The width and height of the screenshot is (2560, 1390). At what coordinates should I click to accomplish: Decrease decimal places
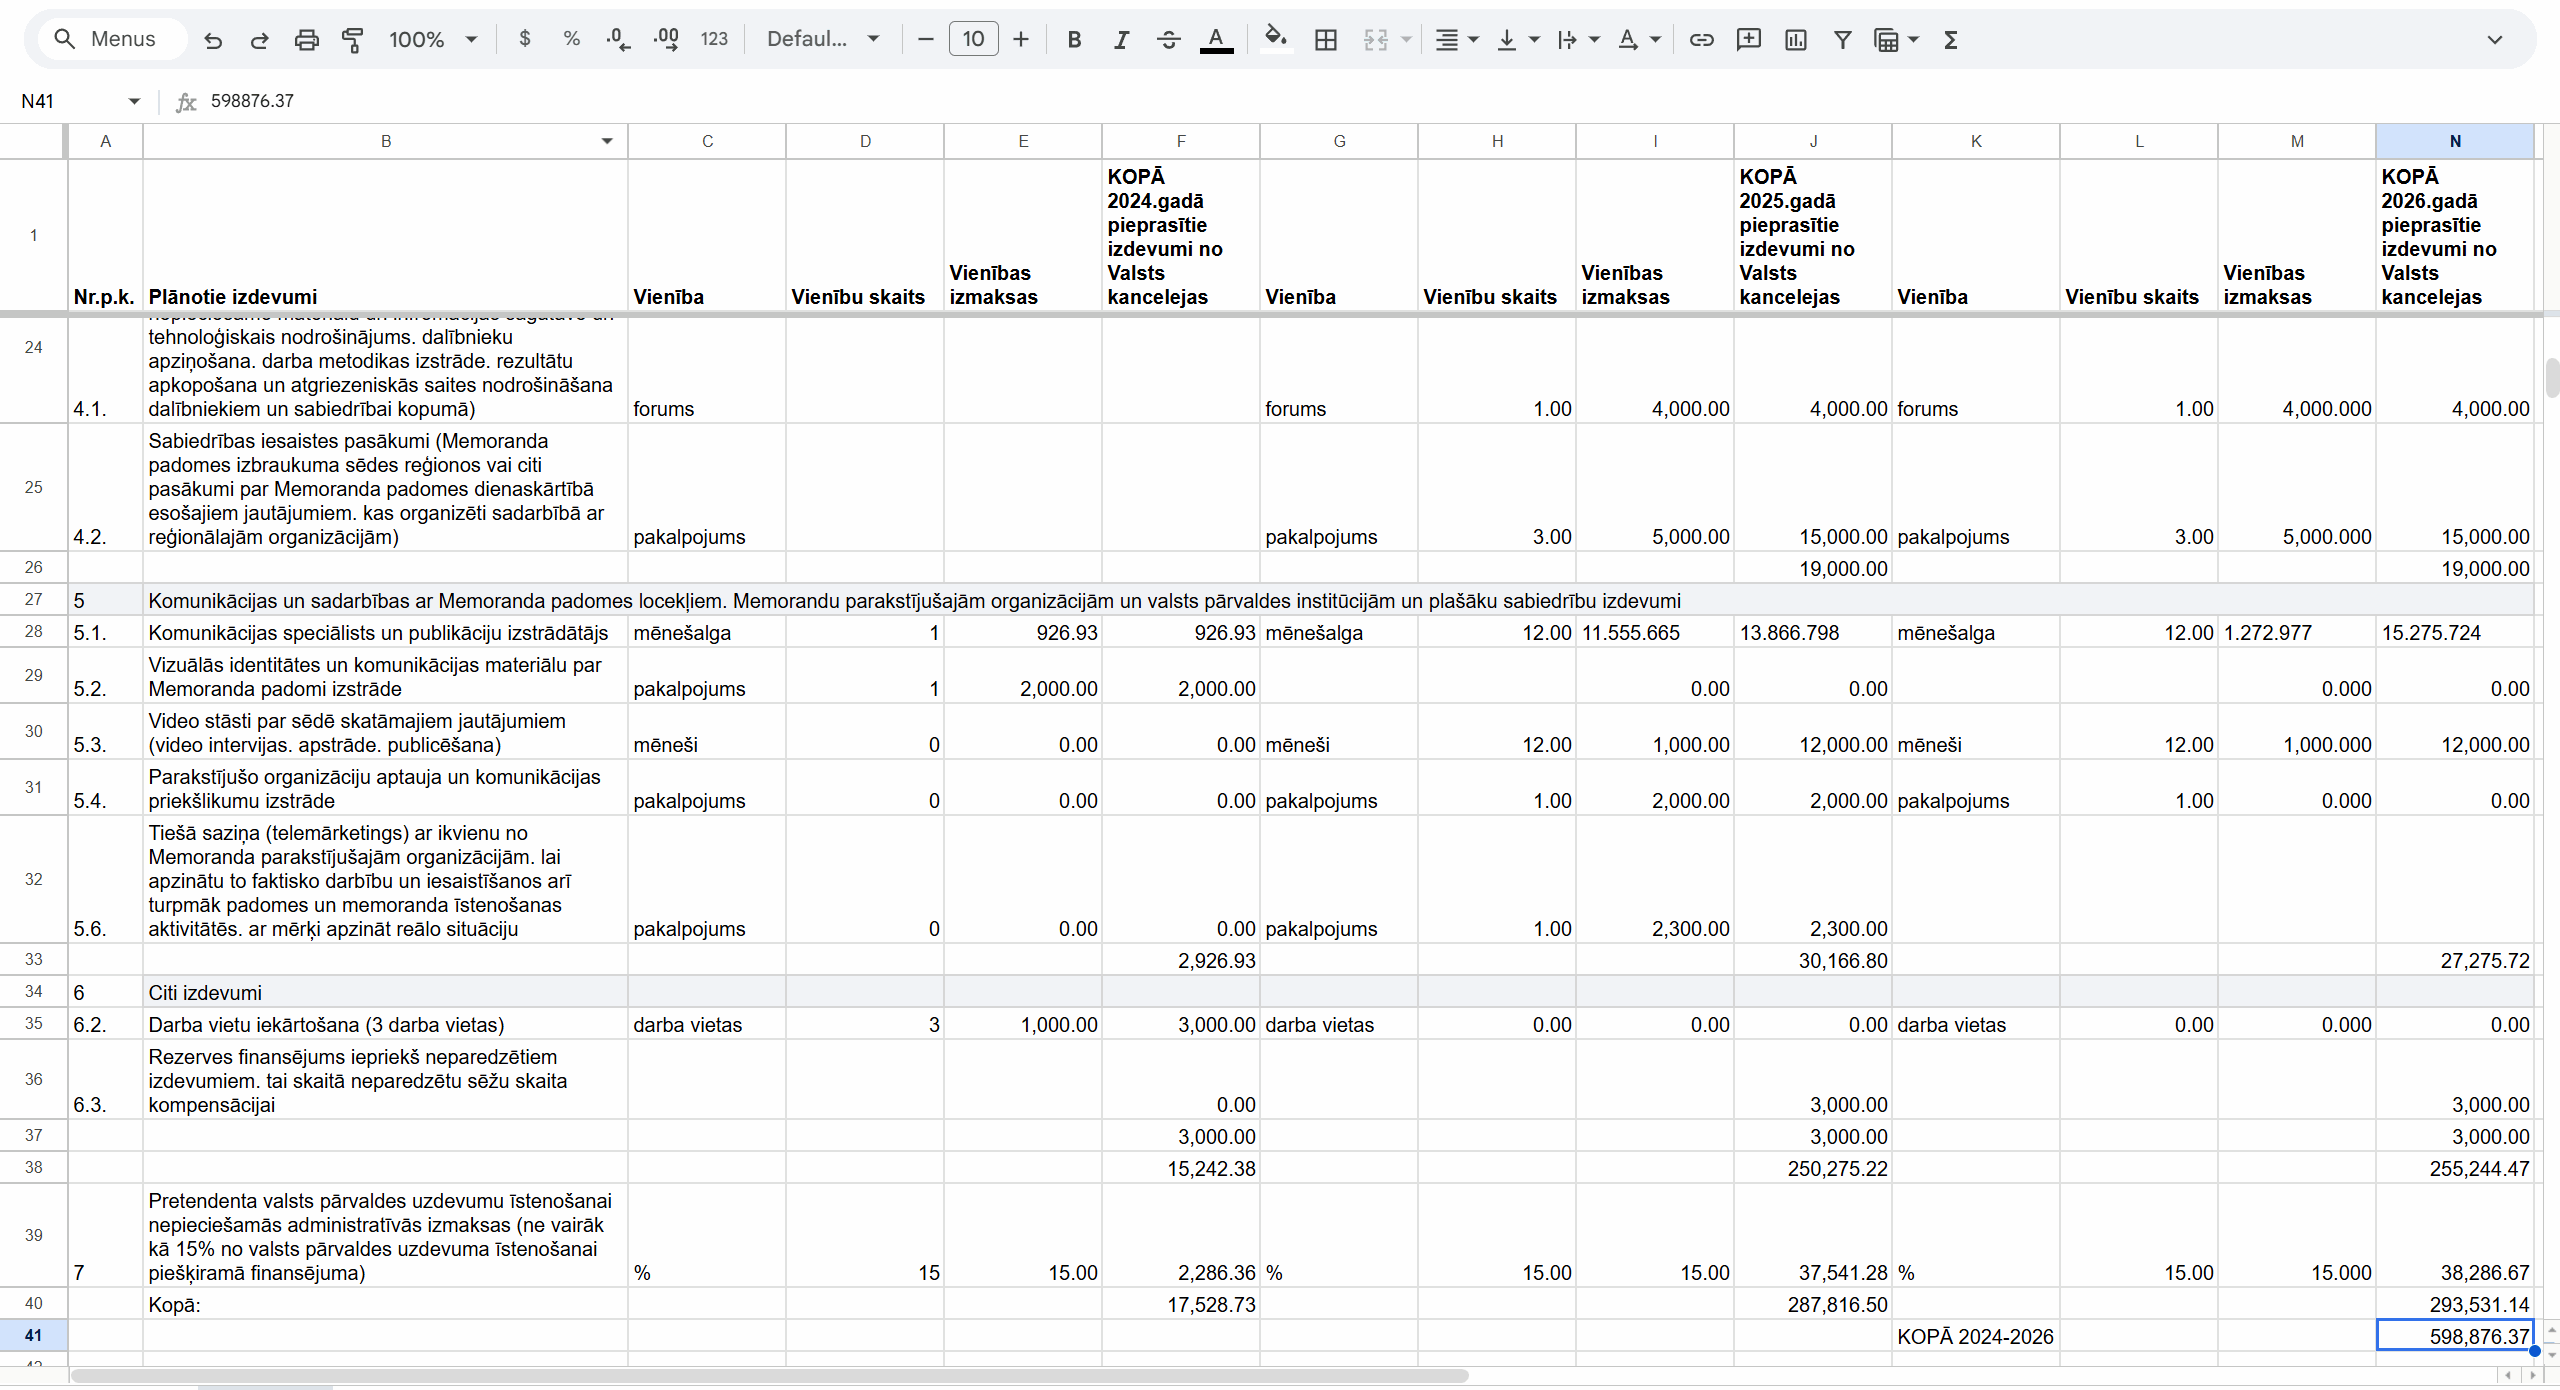(618, 39)
